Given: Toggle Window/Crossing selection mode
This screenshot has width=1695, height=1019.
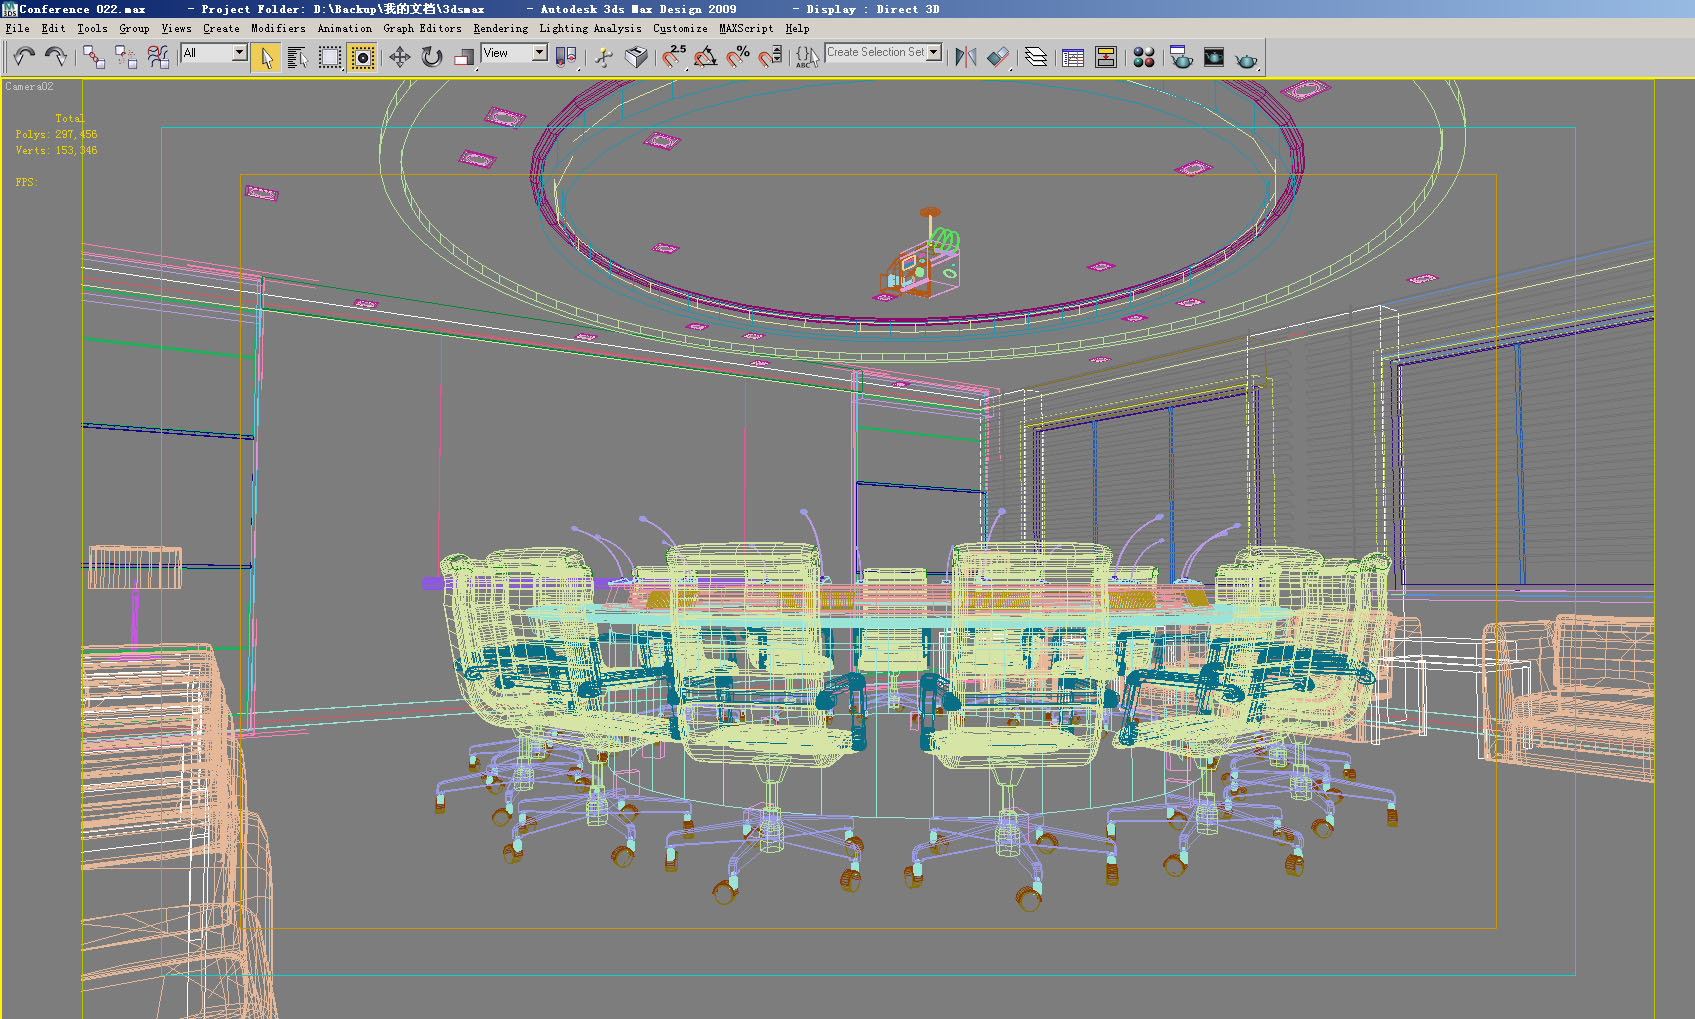Looking at the screenshot, I should coord(363,57).
